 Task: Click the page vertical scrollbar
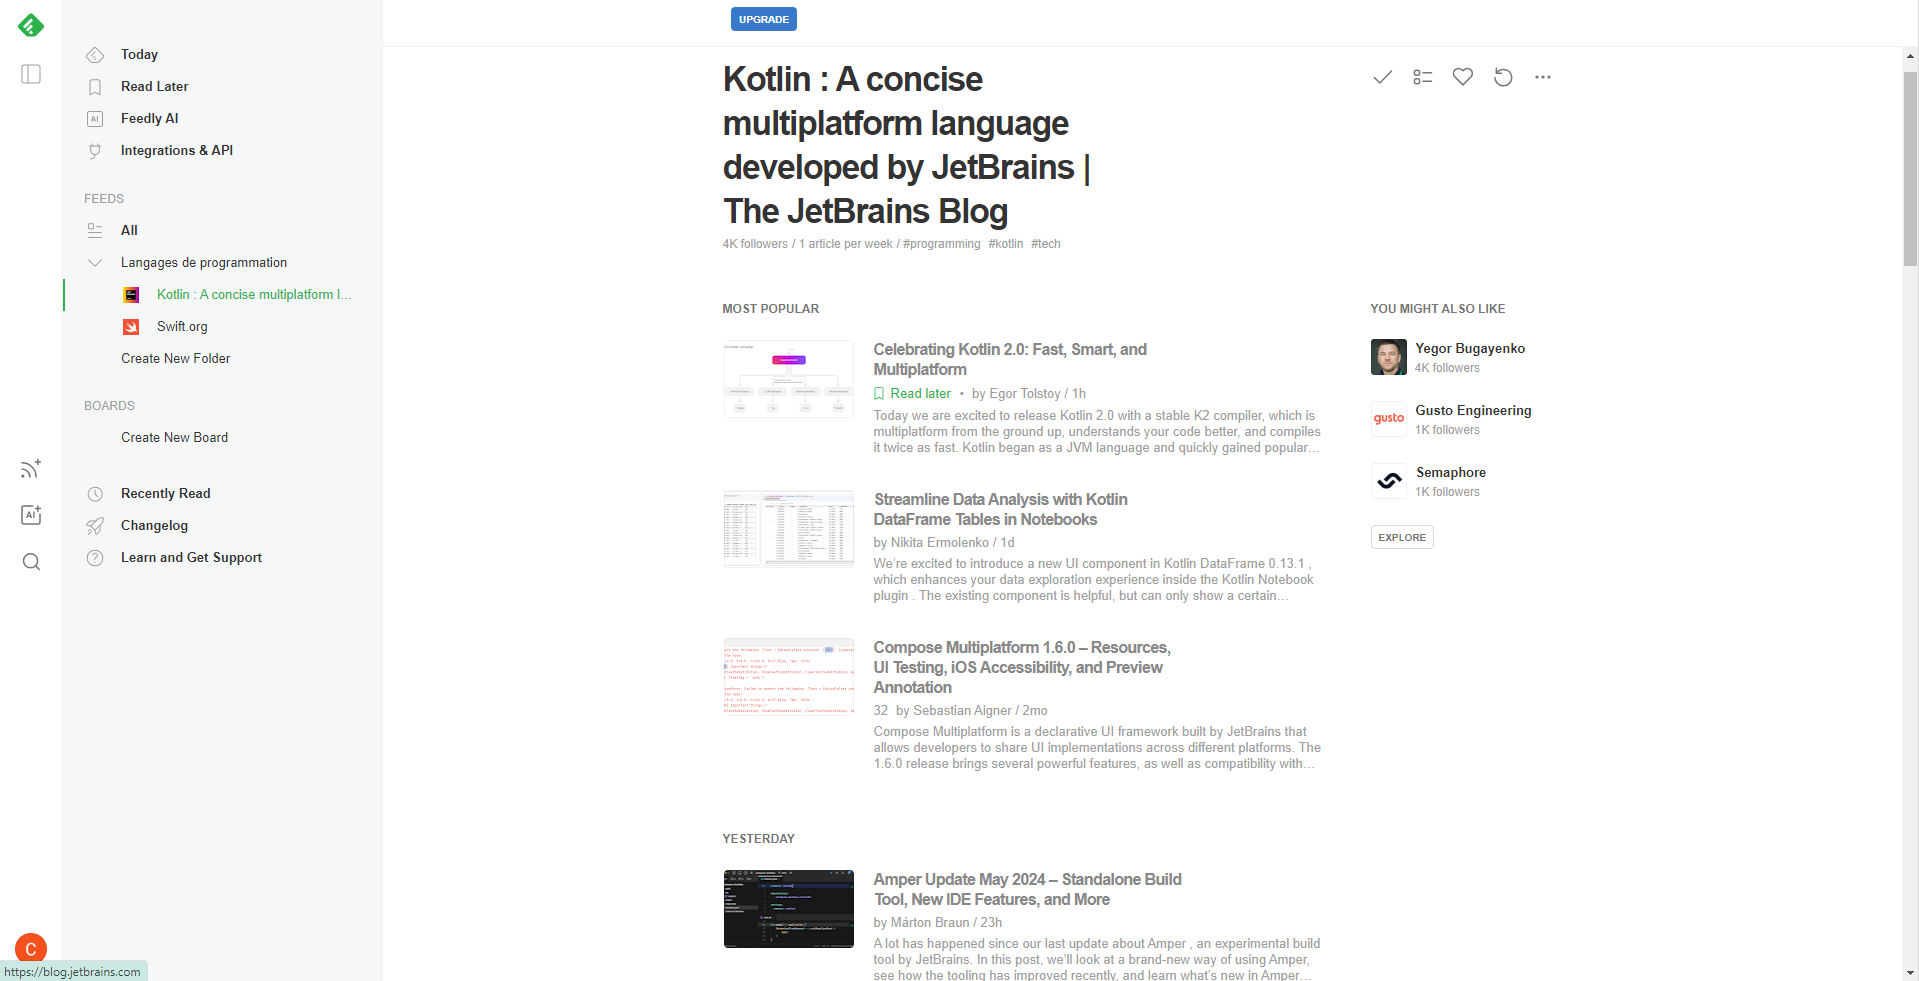1910,170
